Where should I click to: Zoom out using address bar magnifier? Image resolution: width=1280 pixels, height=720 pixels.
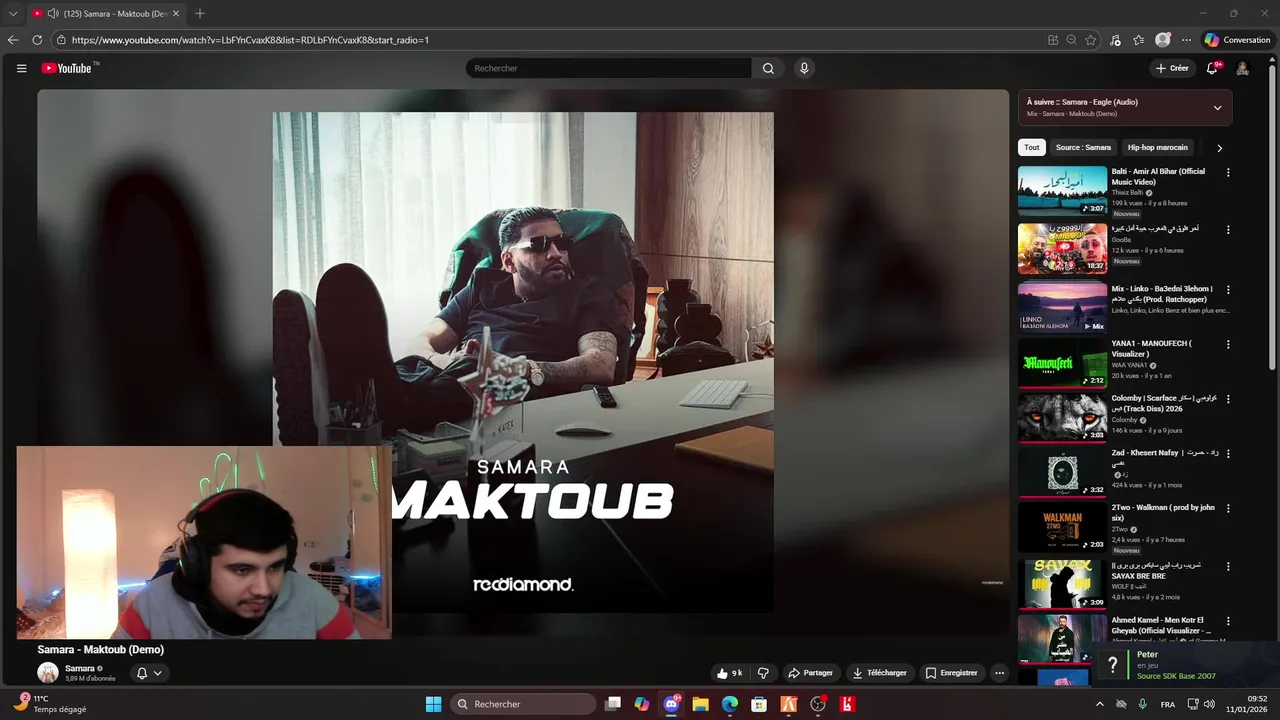click(1071, 40)
